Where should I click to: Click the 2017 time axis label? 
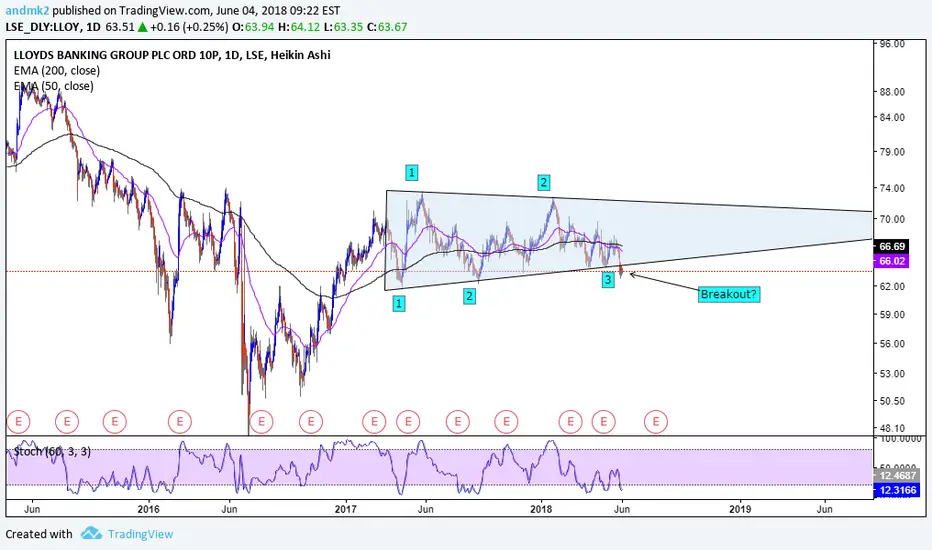coord(345,509)
